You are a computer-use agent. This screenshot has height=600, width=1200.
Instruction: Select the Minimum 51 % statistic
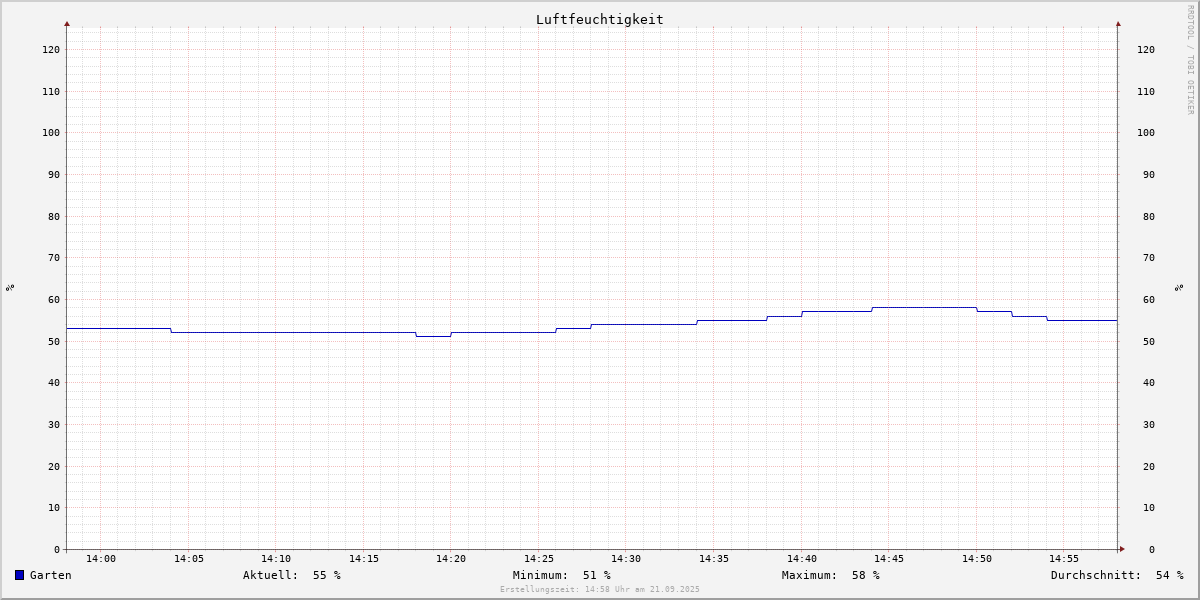[x=561, y=575]
